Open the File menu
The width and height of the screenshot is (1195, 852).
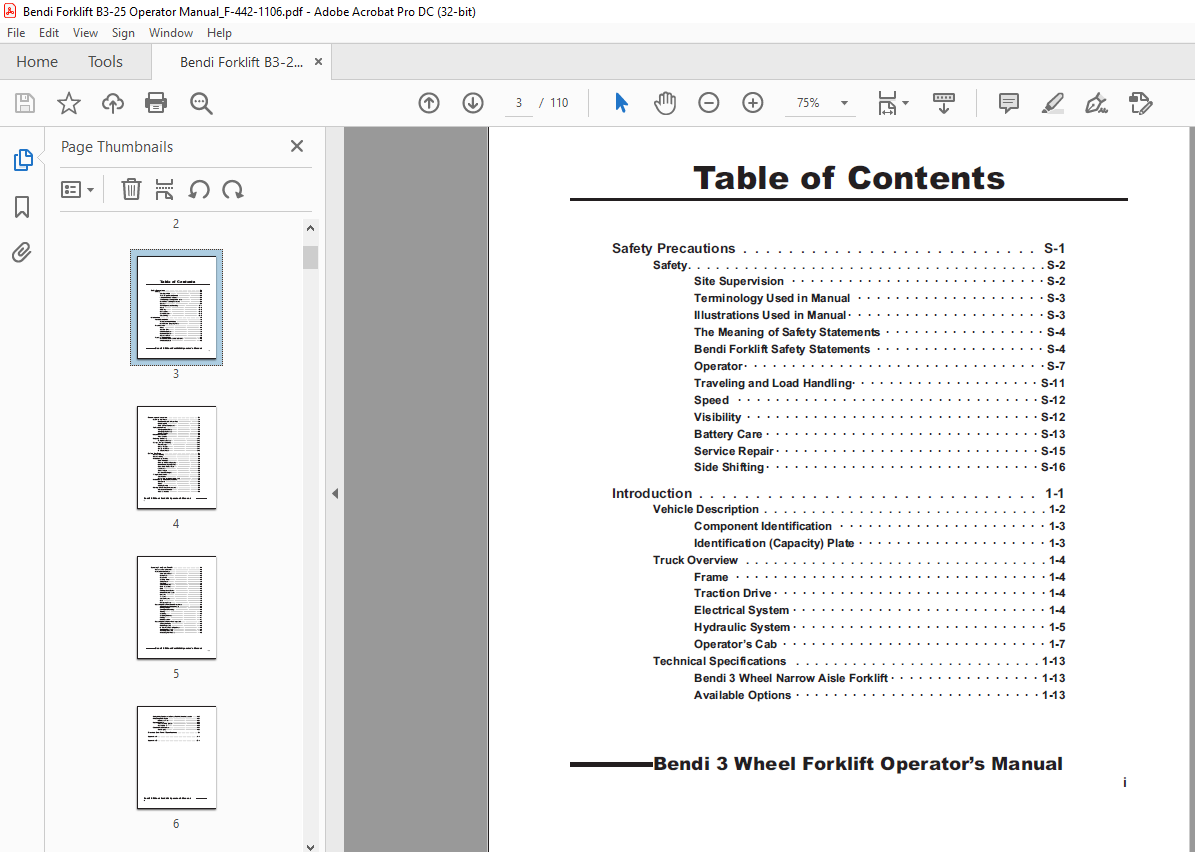pos(16,33)
